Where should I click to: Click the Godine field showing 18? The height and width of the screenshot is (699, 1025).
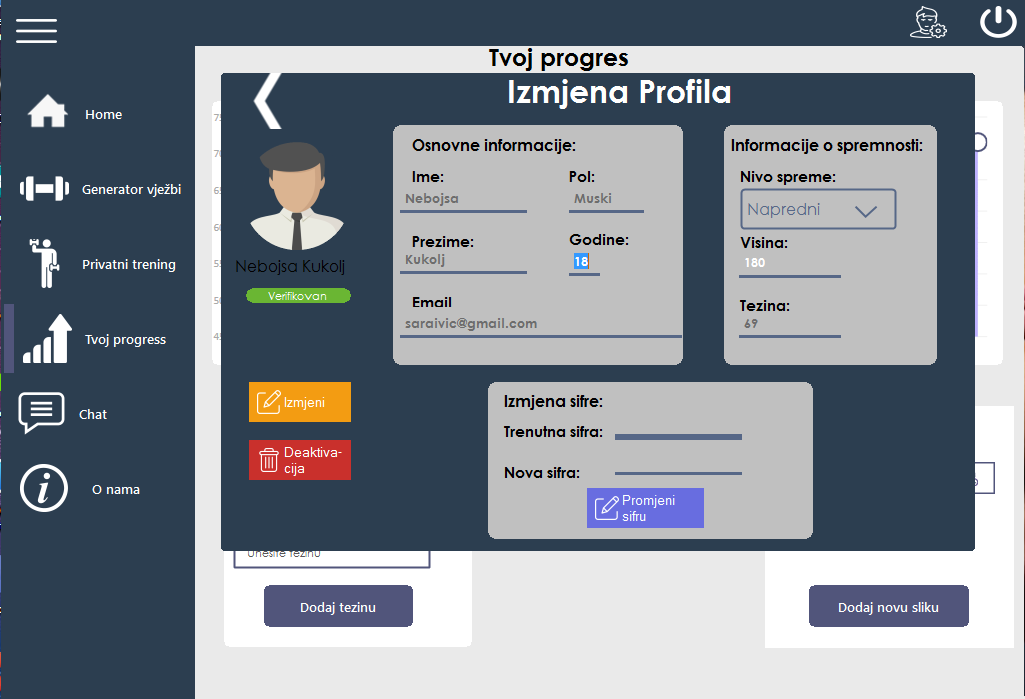point(584,262)
